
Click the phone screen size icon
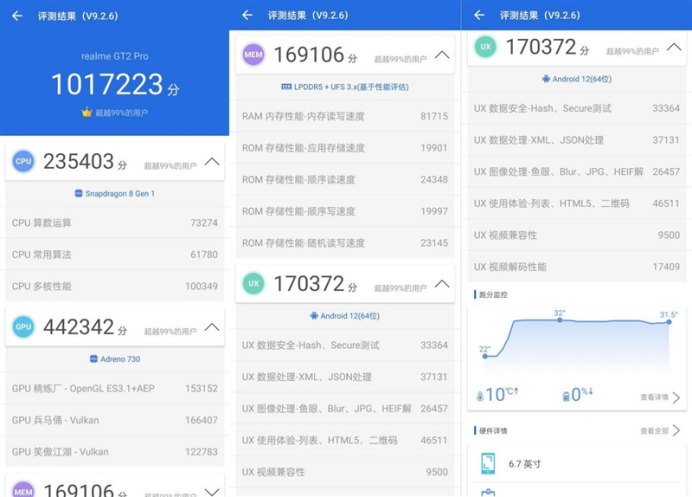coord(488,463)
